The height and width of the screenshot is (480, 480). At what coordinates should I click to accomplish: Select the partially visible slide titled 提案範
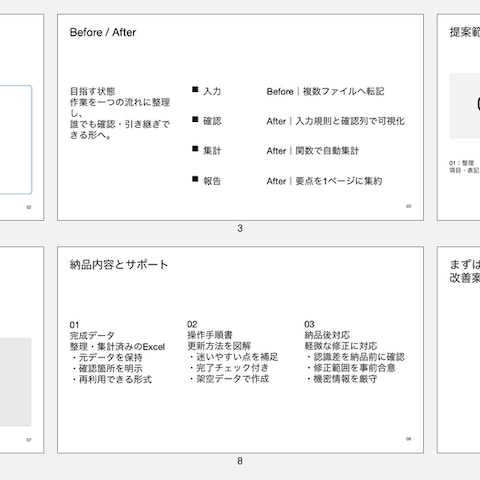(x=458, y=117)
